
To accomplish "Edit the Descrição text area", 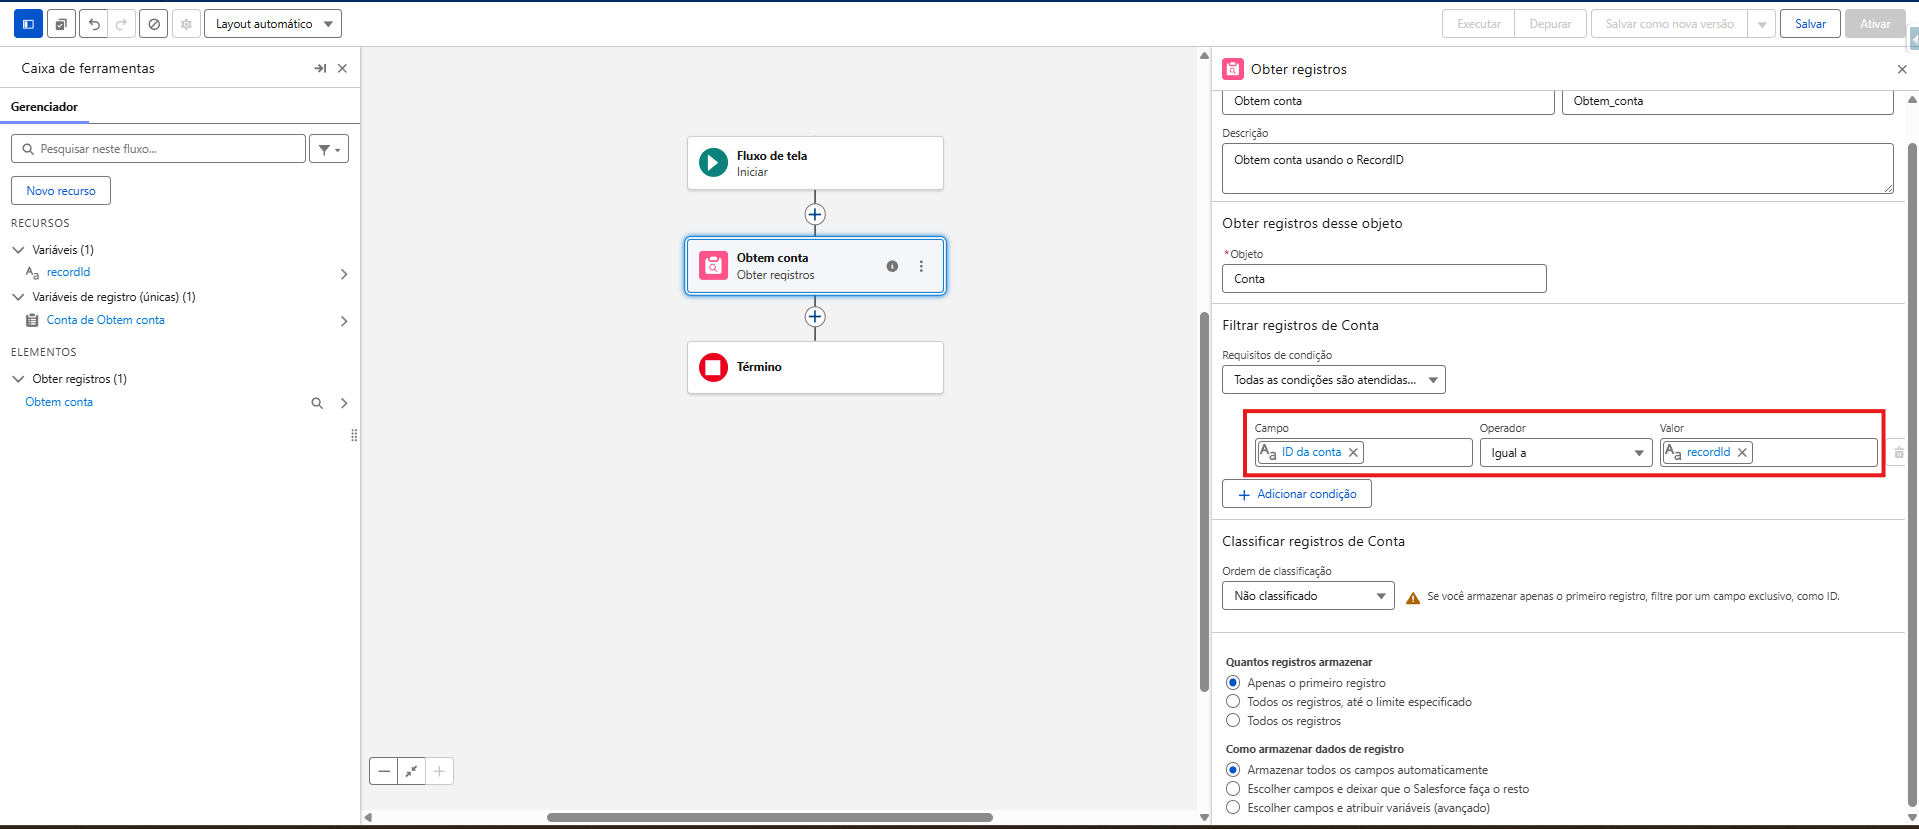I will point(1557,168).
